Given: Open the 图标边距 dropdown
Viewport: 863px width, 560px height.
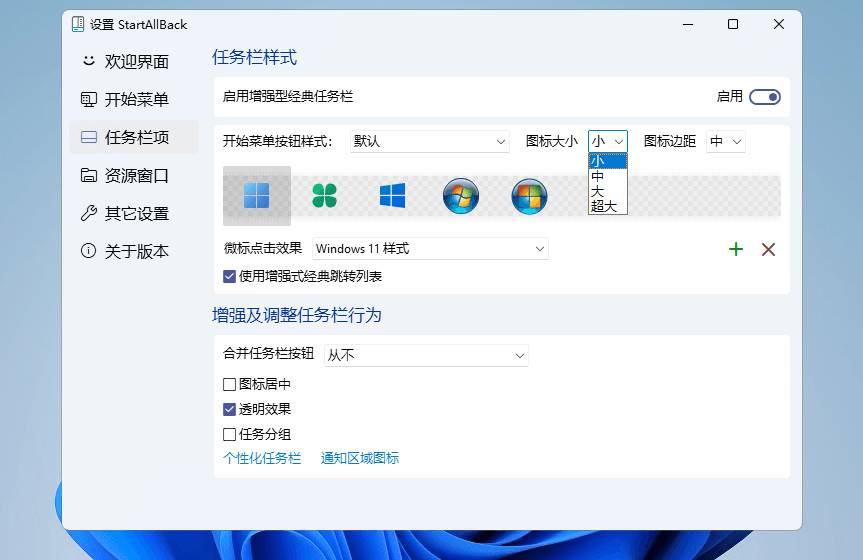Looking at the screenshot, I should tap(726, 142).
